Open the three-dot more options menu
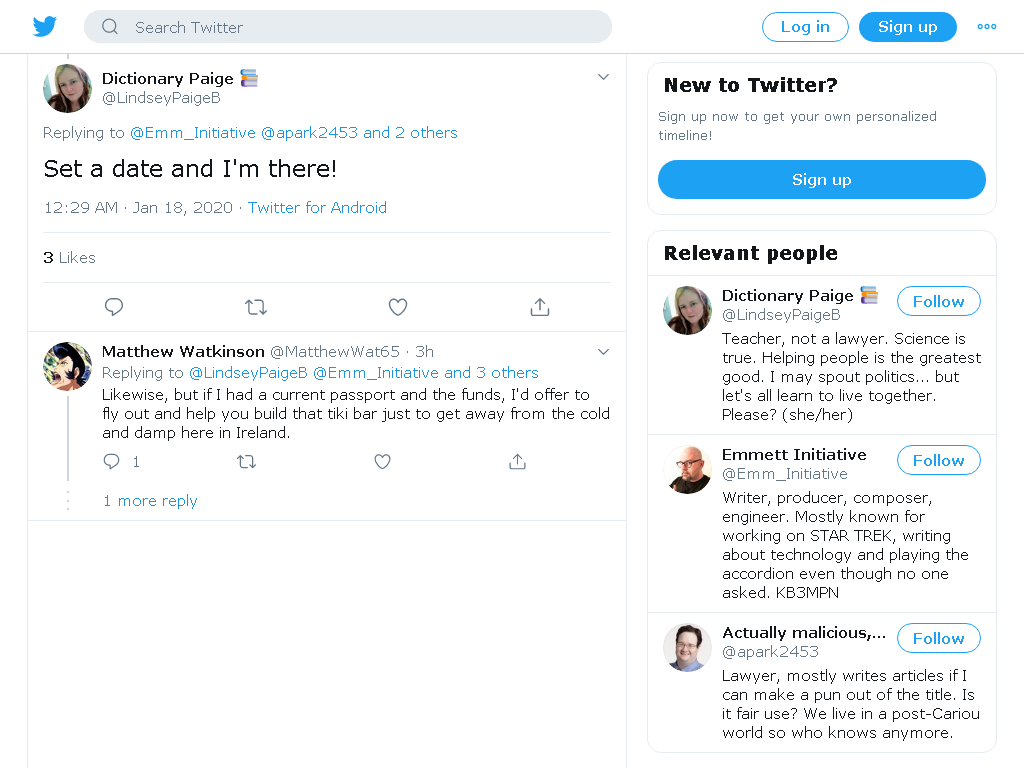The width and height of the screenshot is (1024, 768). tap(986, 27)
